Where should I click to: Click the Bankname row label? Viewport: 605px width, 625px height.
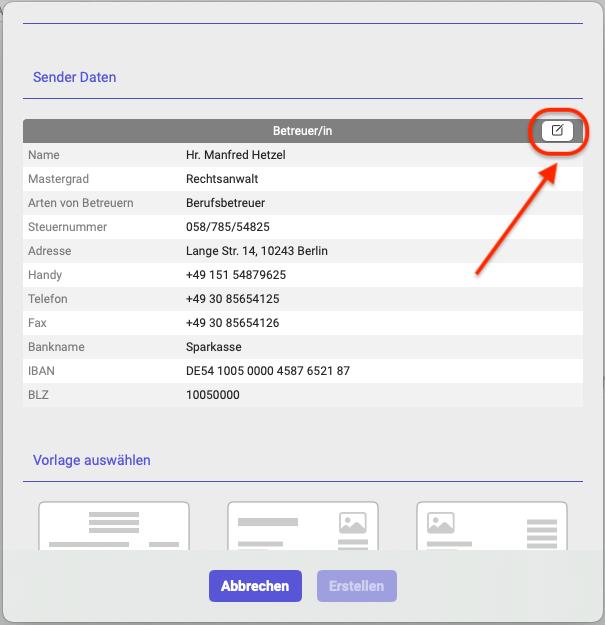(56, 347)
